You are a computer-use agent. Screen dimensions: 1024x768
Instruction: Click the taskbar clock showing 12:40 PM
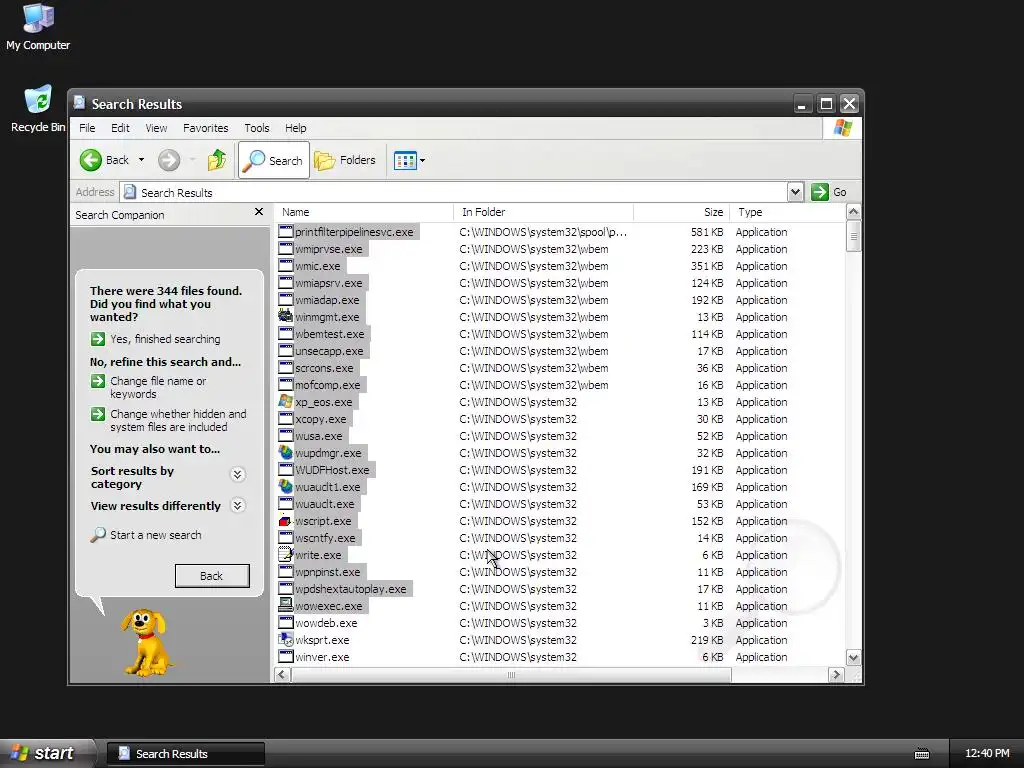click(987, 754)
